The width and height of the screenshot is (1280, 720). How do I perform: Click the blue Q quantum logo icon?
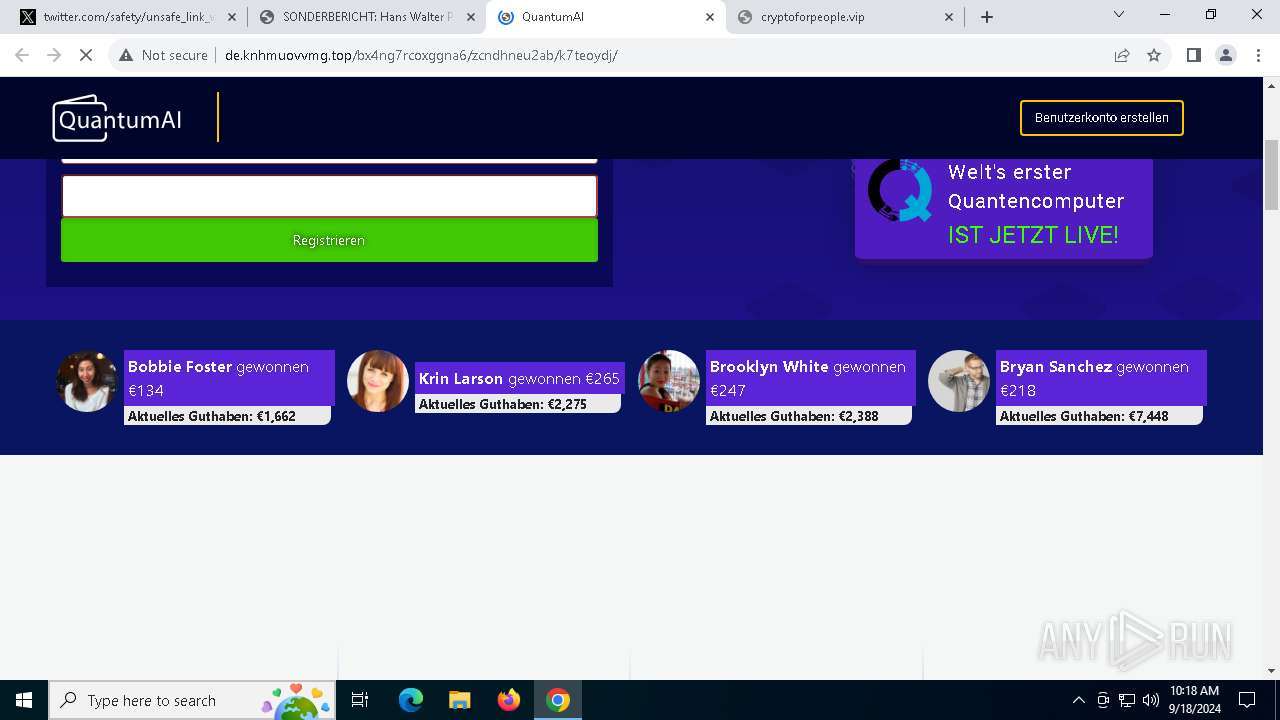click(900, 190)
